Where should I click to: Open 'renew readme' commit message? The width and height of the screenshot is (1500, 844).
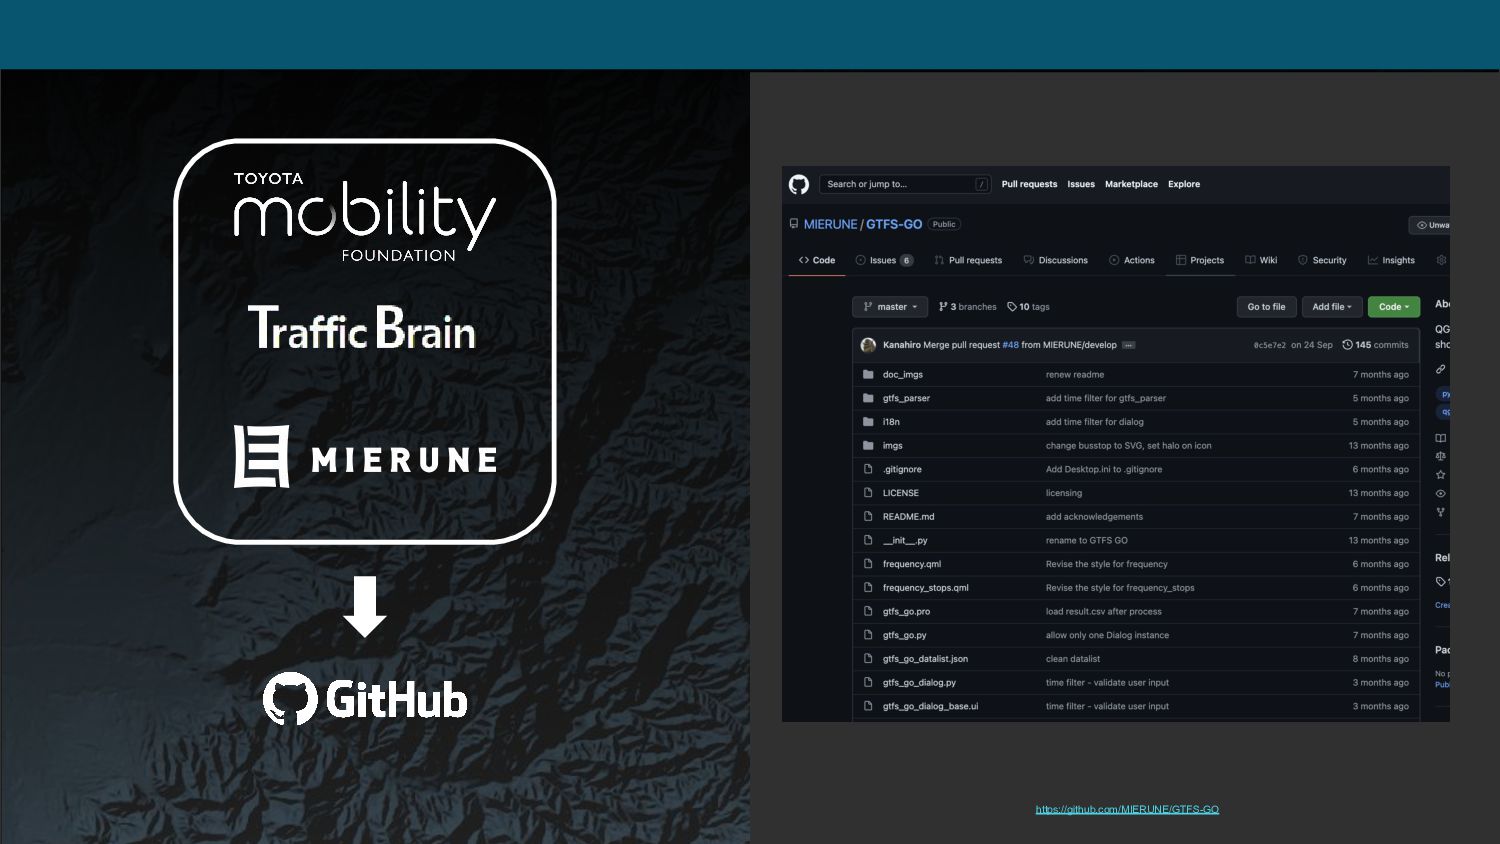[x=1075, y=375]
